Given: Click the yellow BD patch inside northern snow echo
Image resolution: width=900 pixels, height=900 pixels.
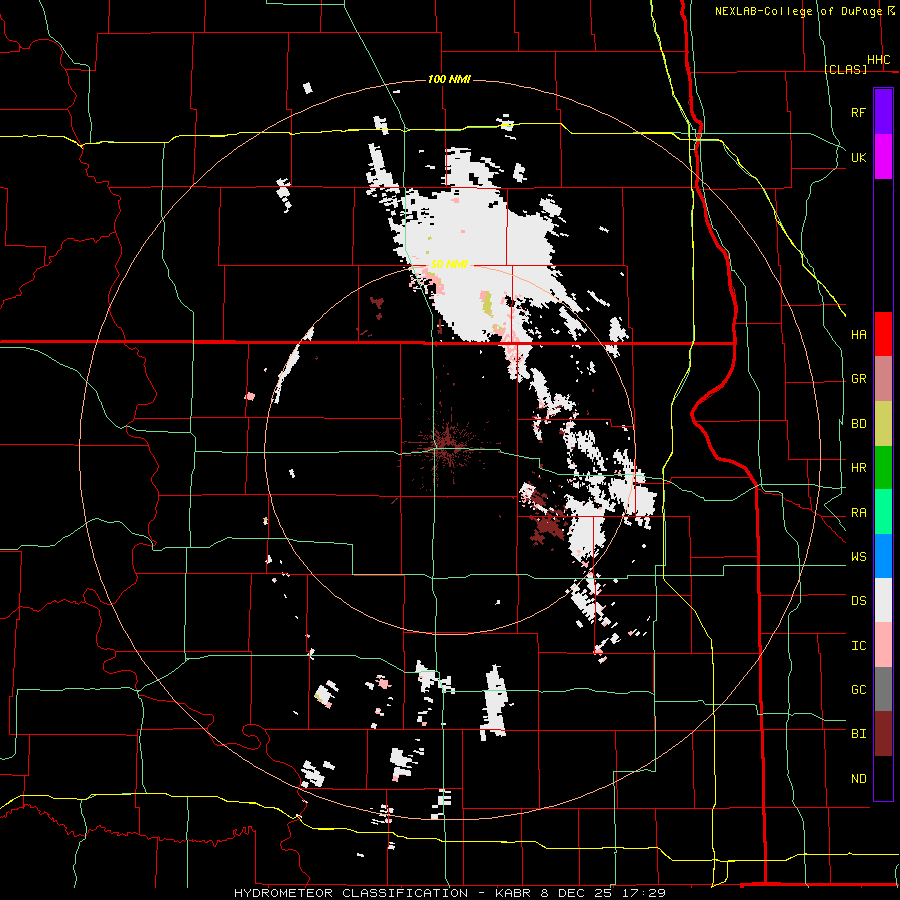Looking at the screenshot, I should pos(487,304).
